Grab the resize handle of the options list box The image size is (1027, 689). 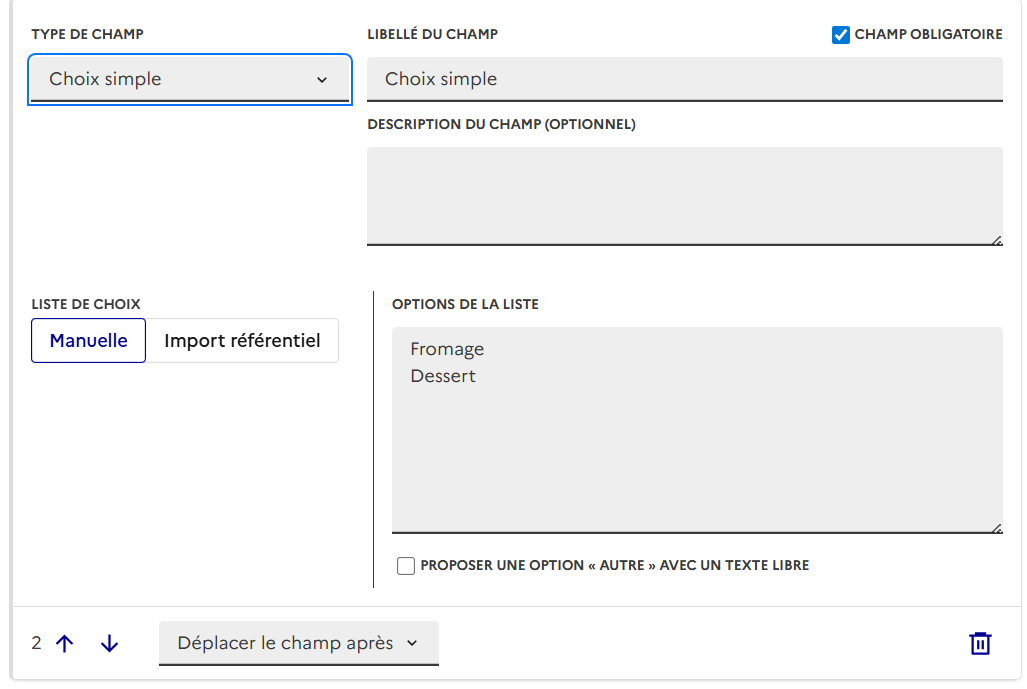tap(996, 527)
